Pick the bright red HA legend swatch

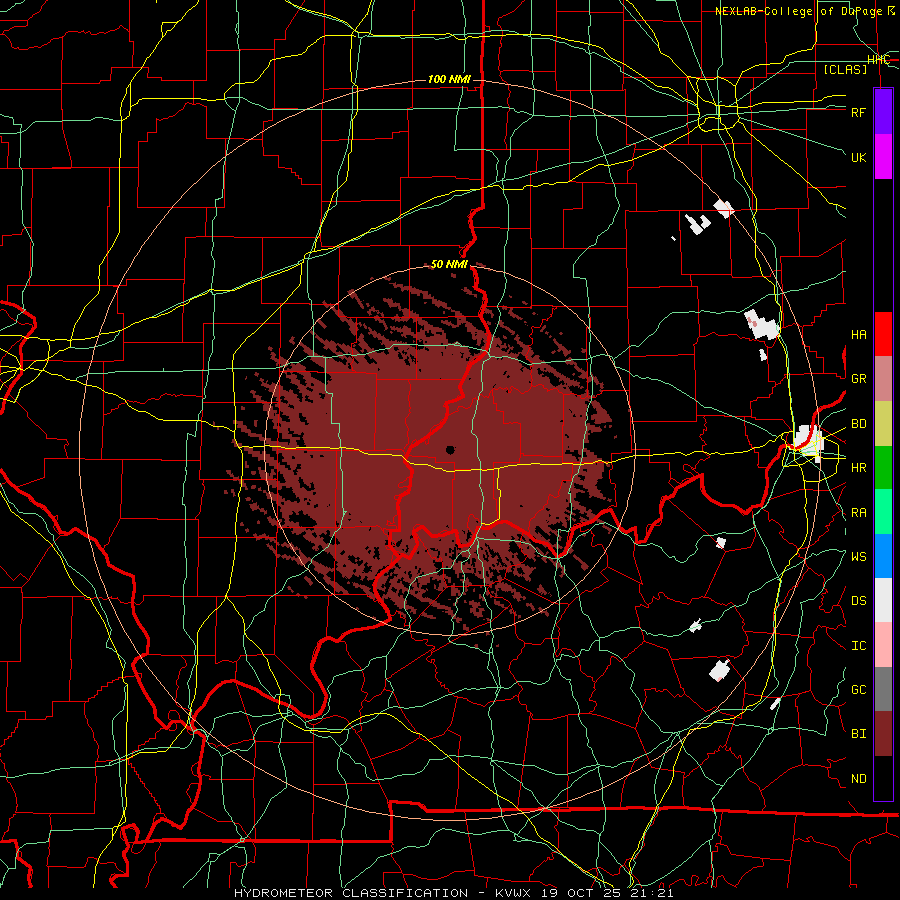pos(883,334)
